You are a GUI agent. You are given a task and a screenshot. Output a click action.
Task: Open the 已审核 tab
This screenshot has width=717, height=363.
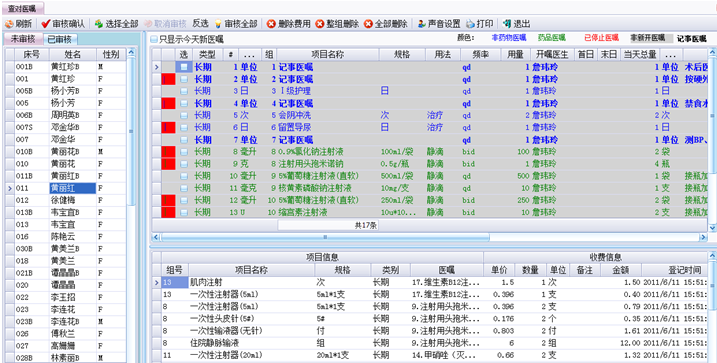pos(59,39)
